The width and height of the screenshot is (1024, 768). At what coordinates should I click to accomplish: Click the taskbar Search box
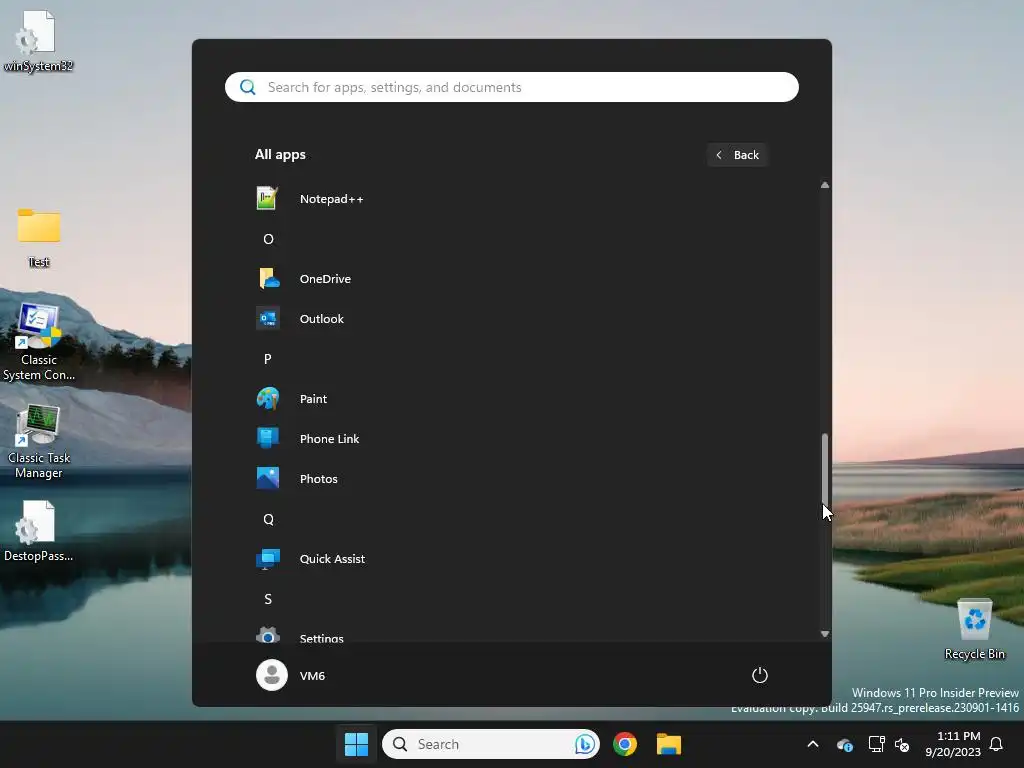point(491,744)
